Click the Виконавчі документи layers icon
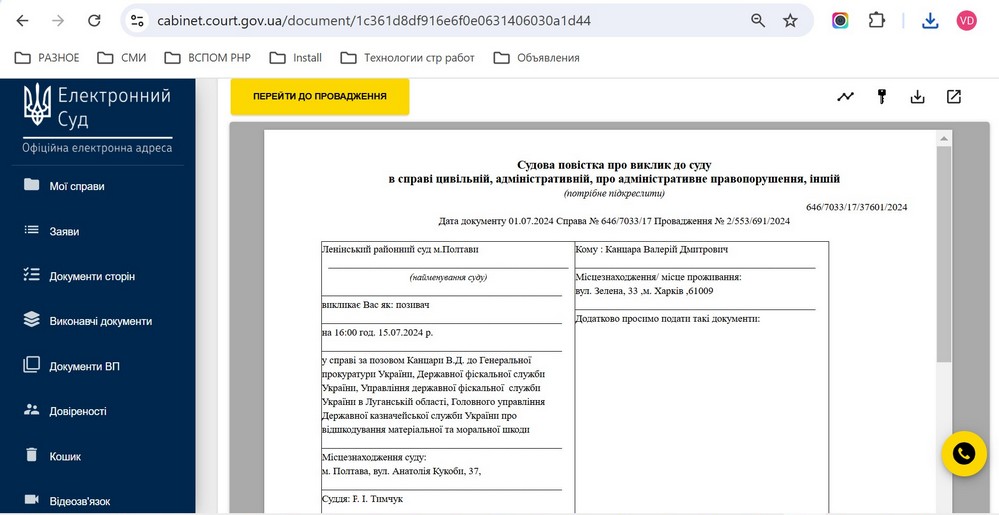Image resolution: width=999 pixels, height=515 pixels. point(31,319)
